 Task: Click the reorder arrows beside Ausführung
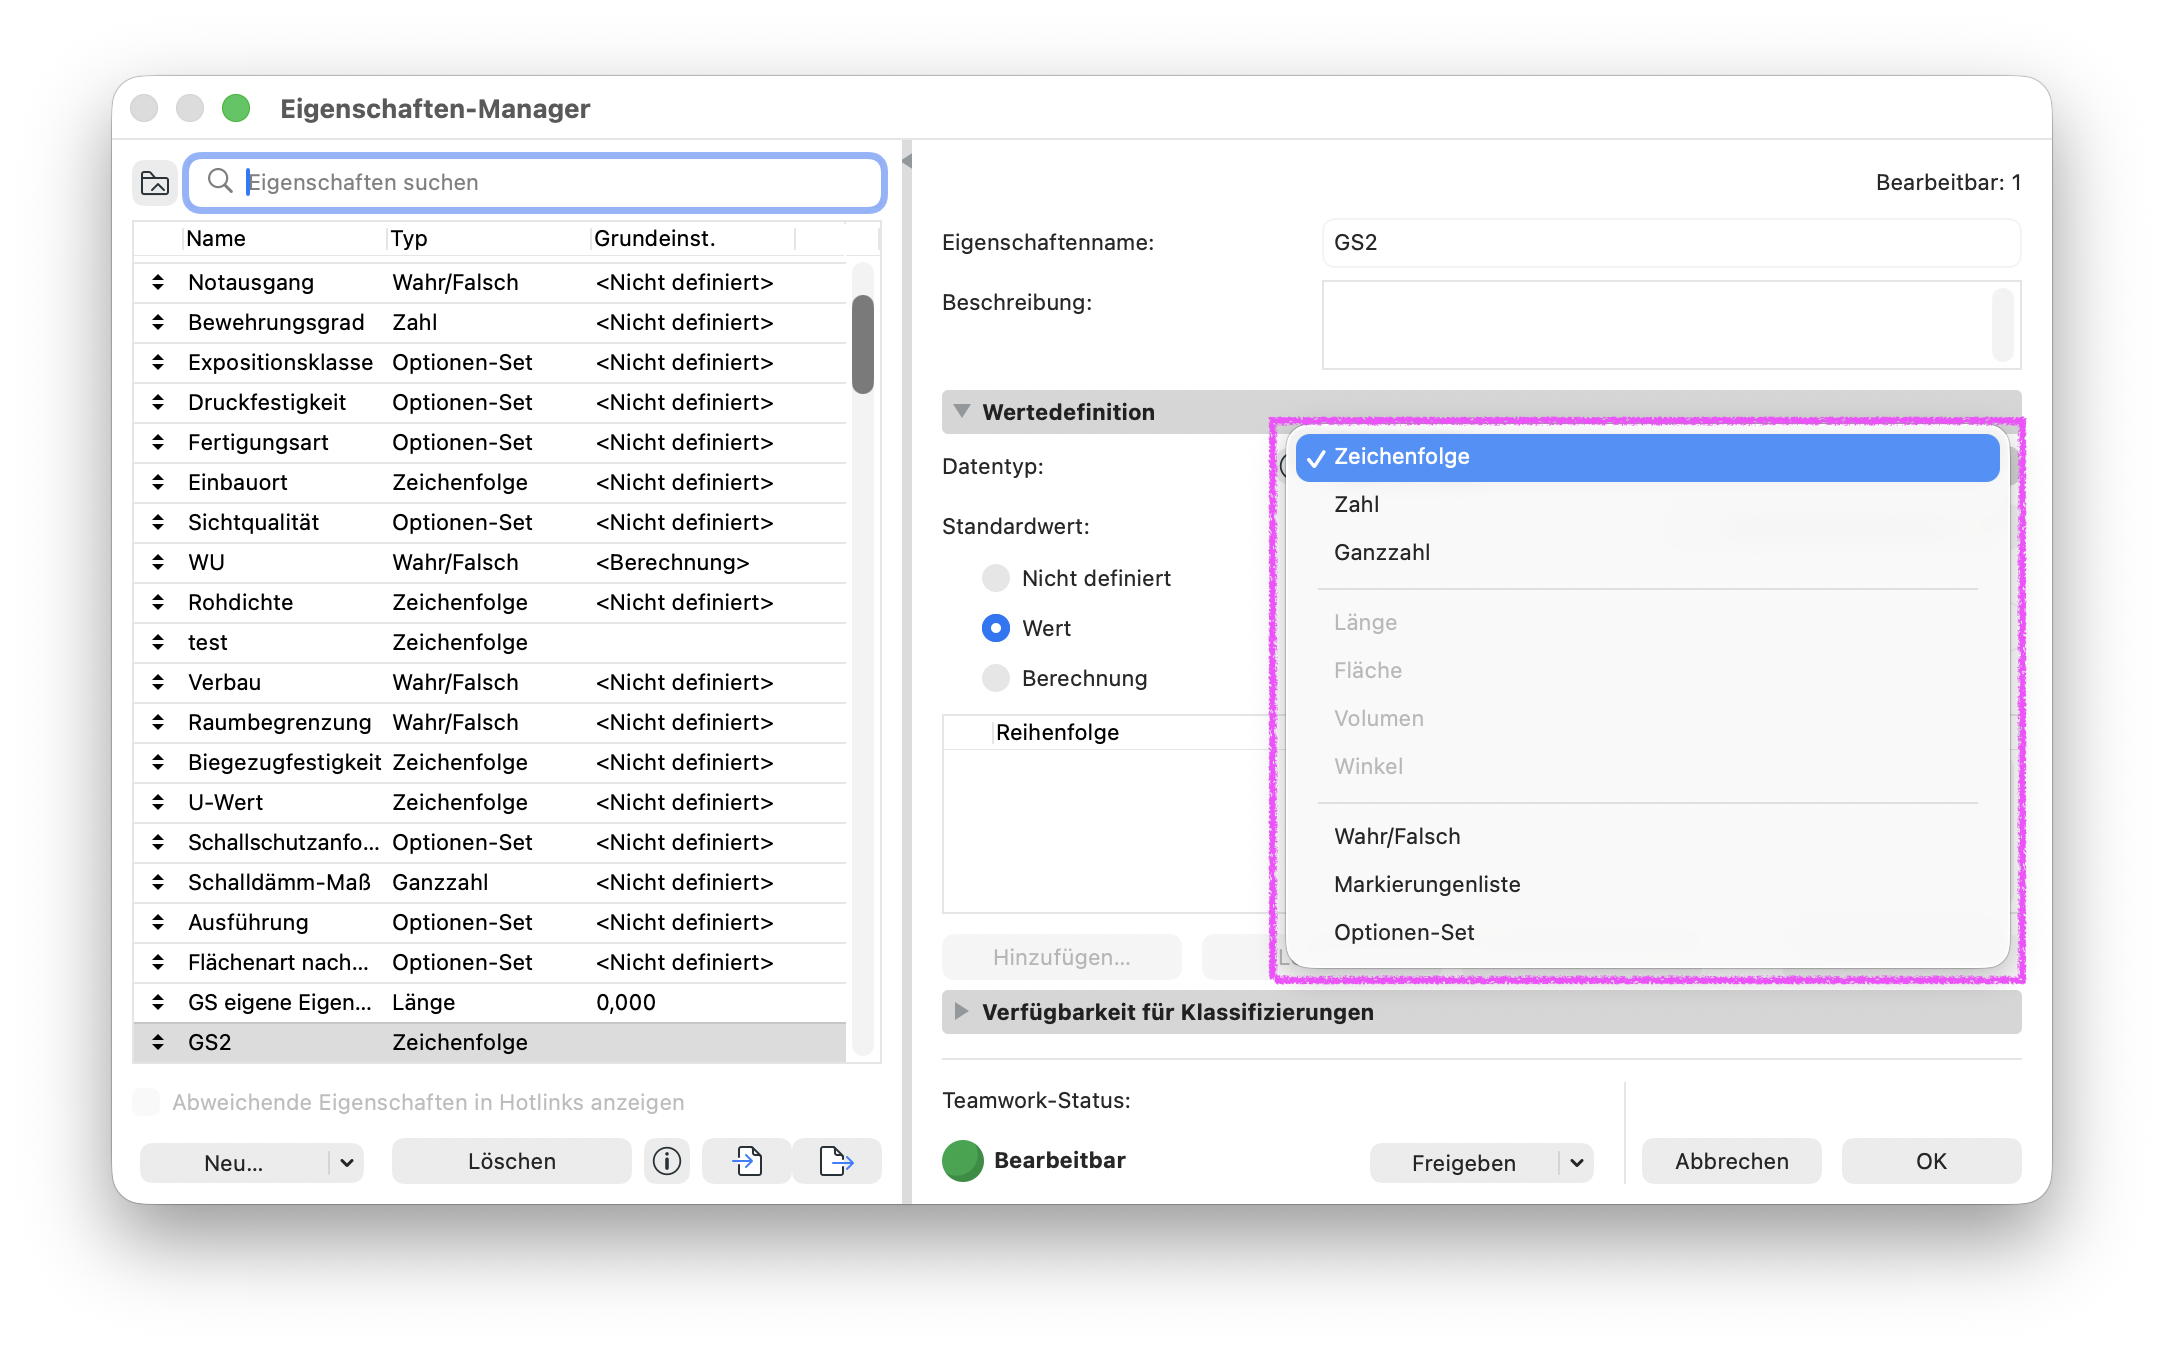pyautogui.click(x=158, y=922)
